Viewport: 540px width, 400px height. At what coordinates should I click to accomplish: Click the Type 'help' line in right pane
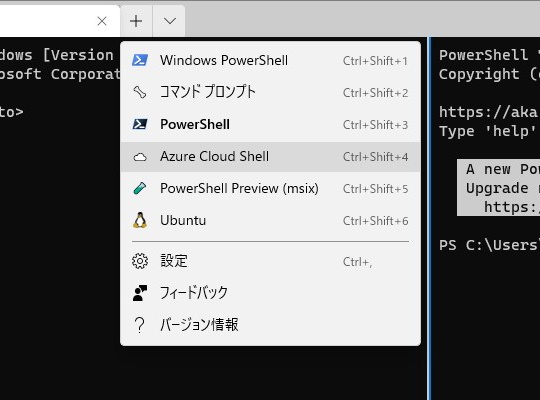coord(489,131)
